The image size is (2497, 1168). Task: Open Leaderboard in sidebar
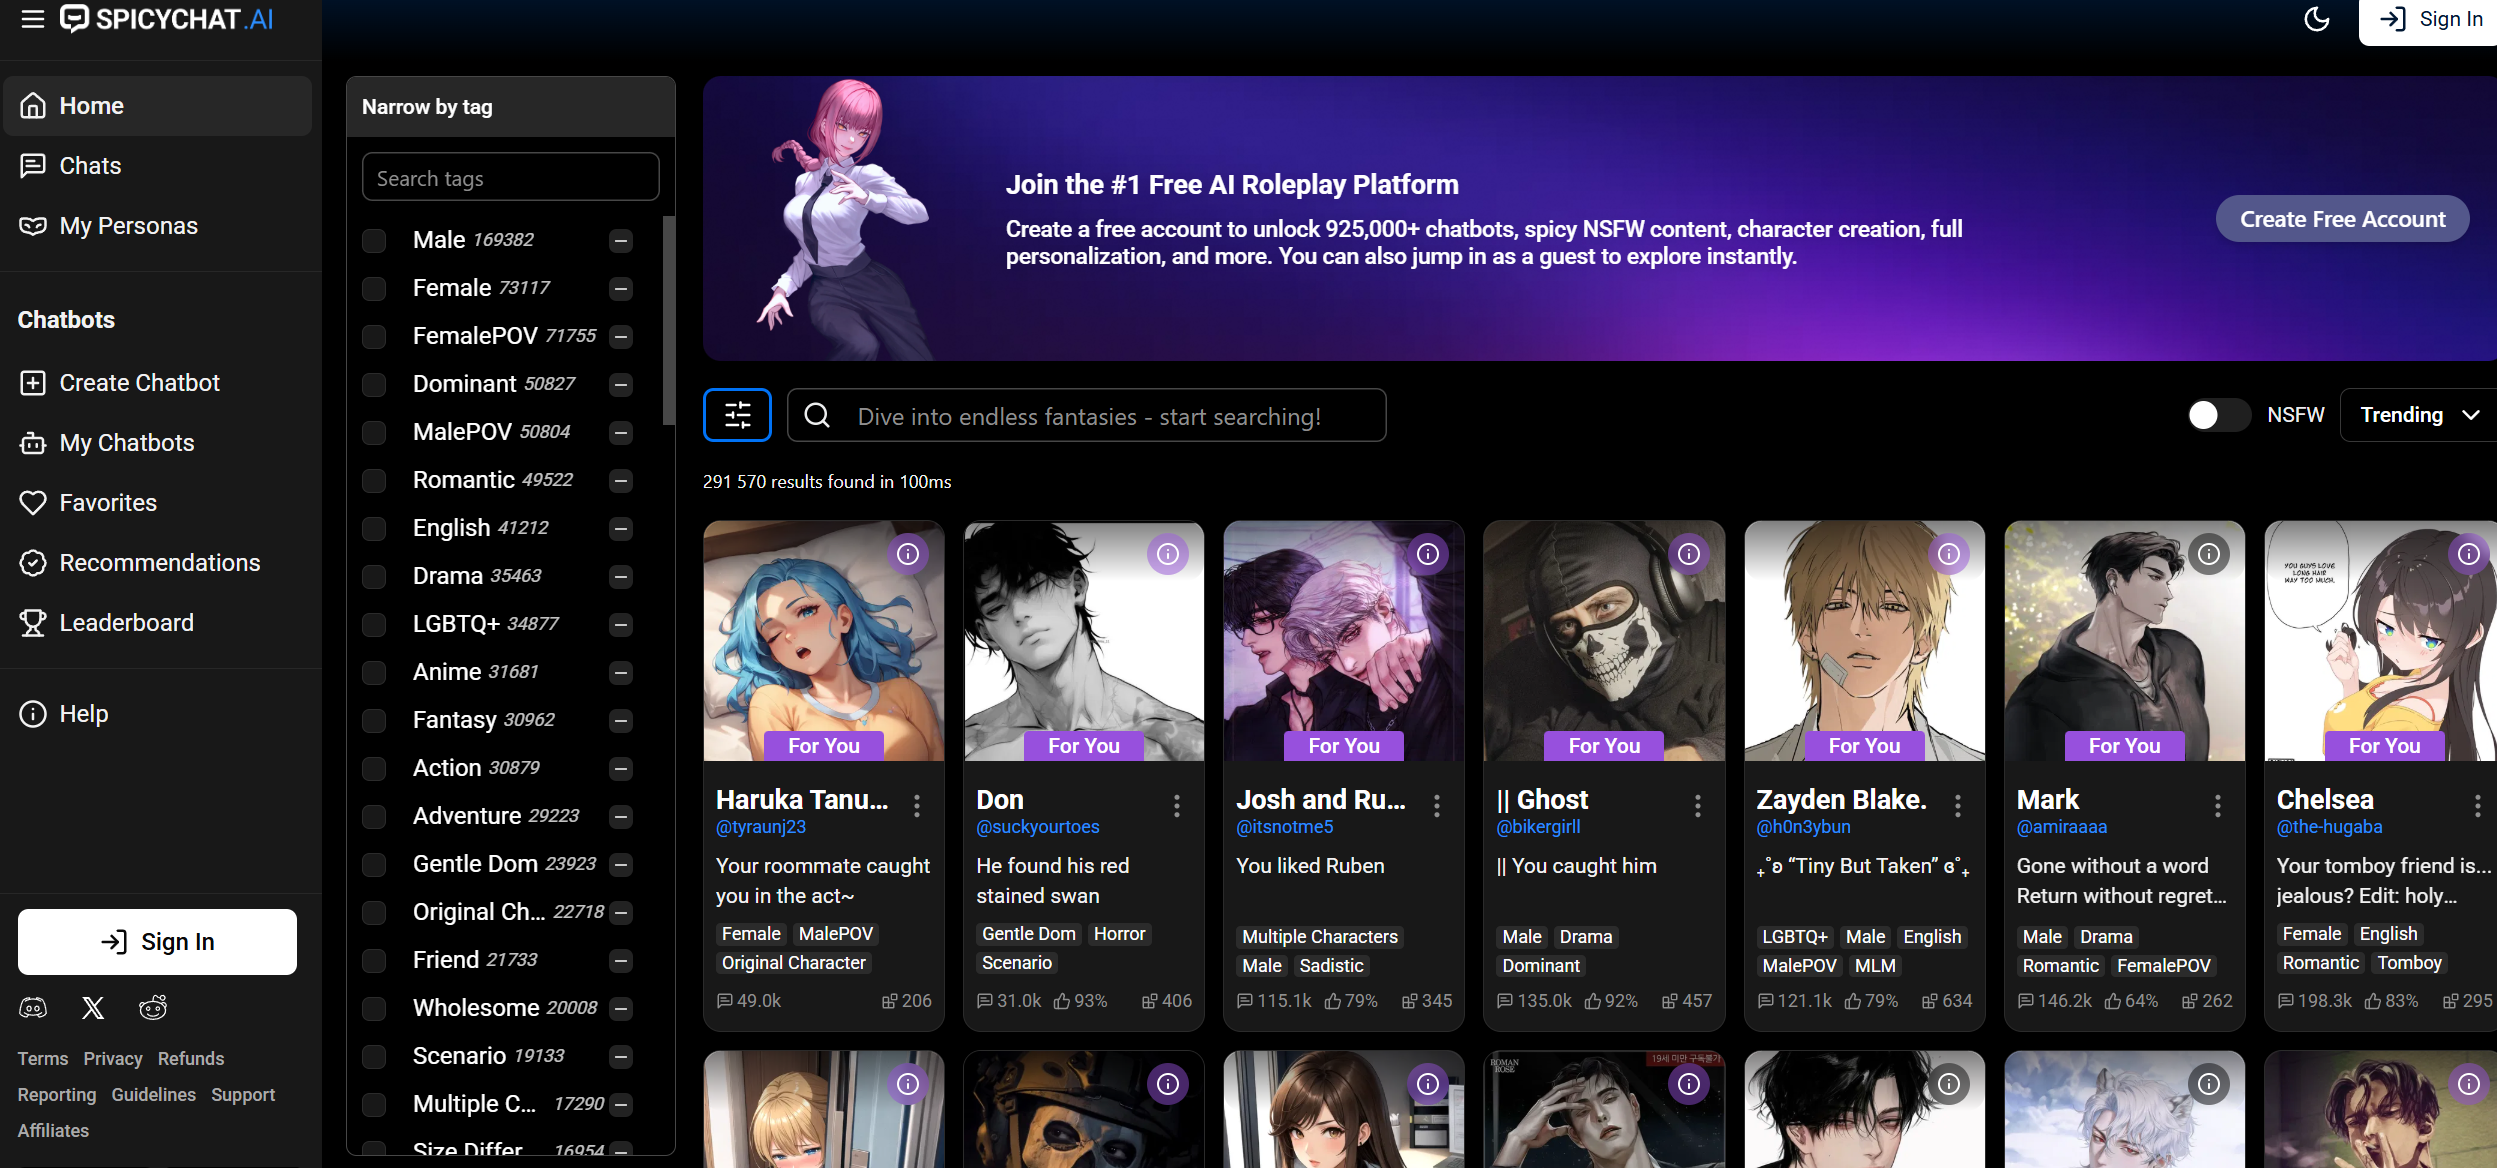[x=158, y=623]
